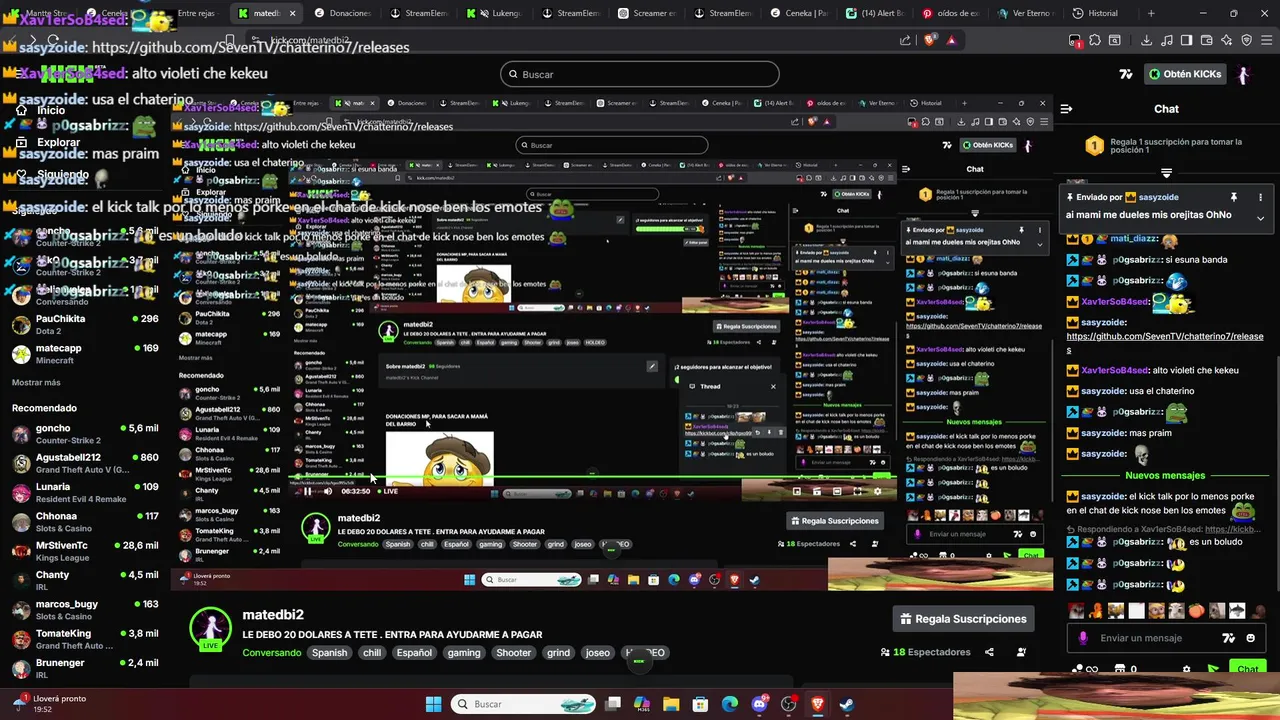The image size is (1280, 720).
Task: Open the Windows Start button
Action: click(x=433, y=704)
